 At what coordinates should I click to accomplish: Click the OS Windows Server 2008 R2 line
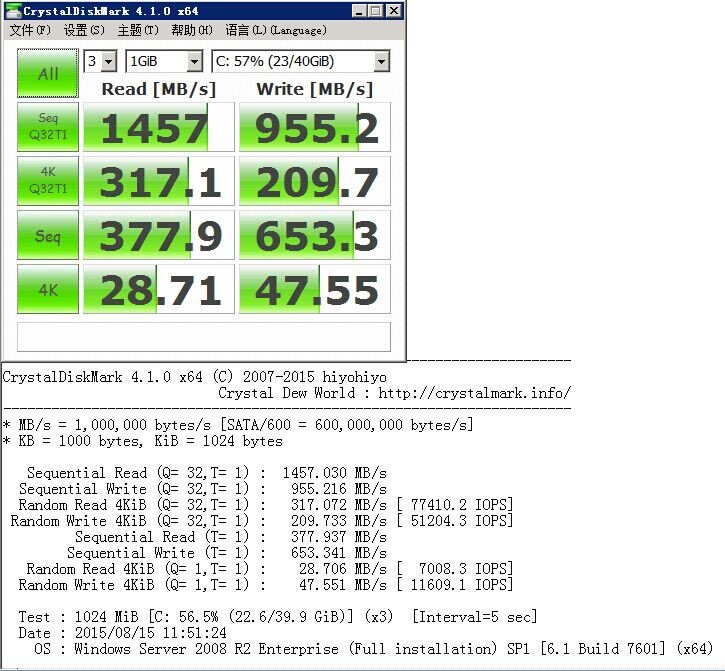374,649
